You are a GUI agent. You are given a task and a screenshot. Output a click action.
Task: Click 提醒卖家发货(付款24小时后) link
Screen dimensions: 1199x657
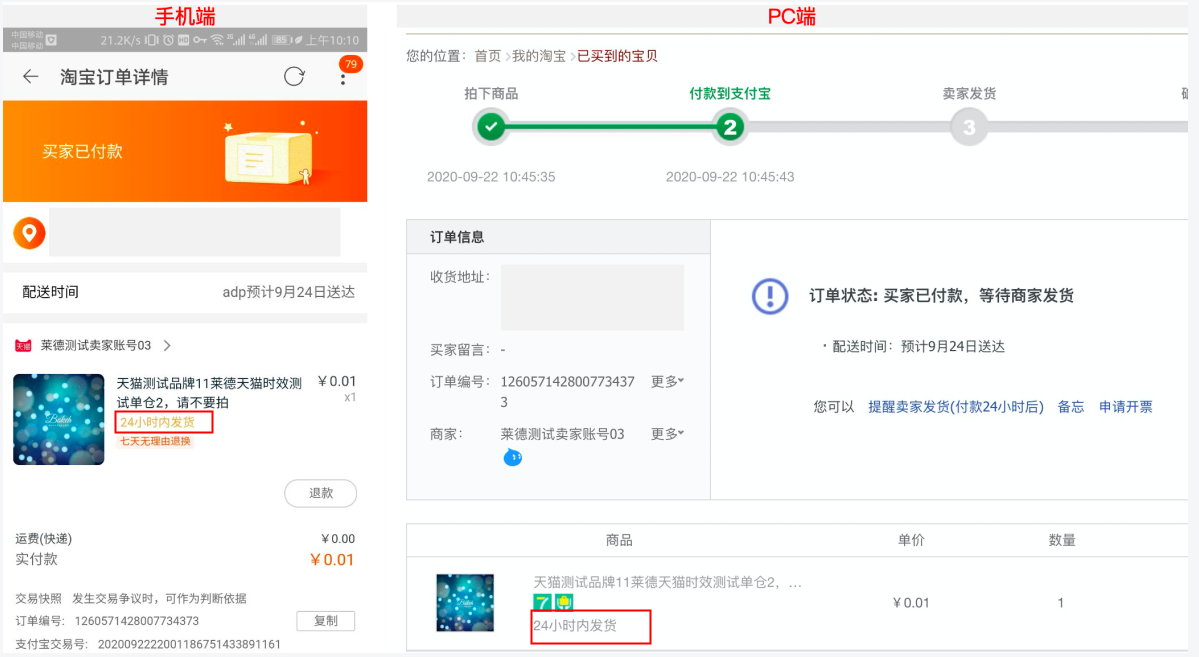point(956,407)
